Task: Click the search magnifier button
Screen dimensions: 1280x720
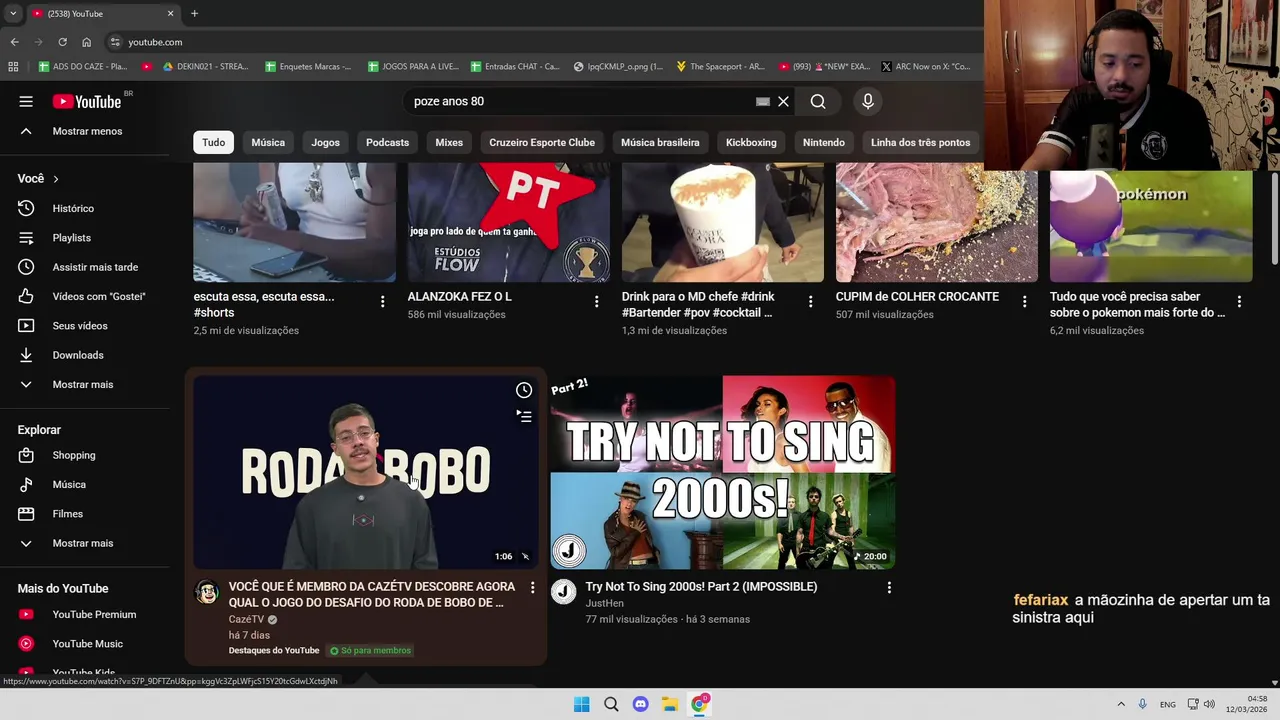Action: [x=818, y=101]
